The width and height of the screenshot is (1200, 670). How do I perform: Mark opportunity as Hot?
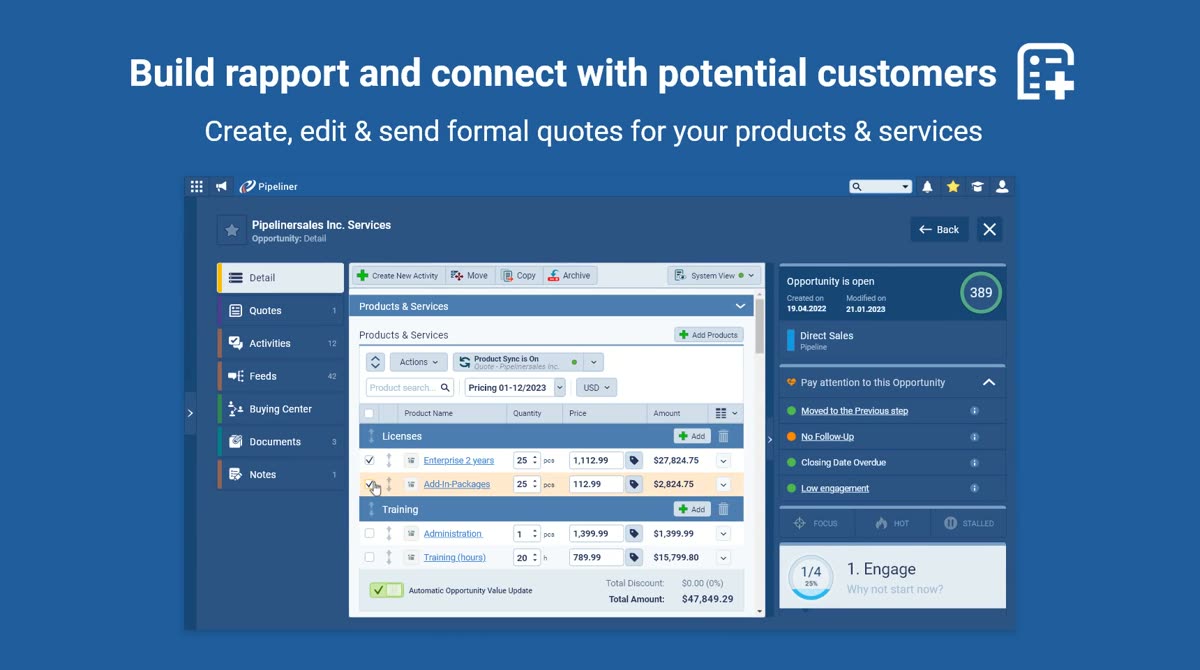892,523
